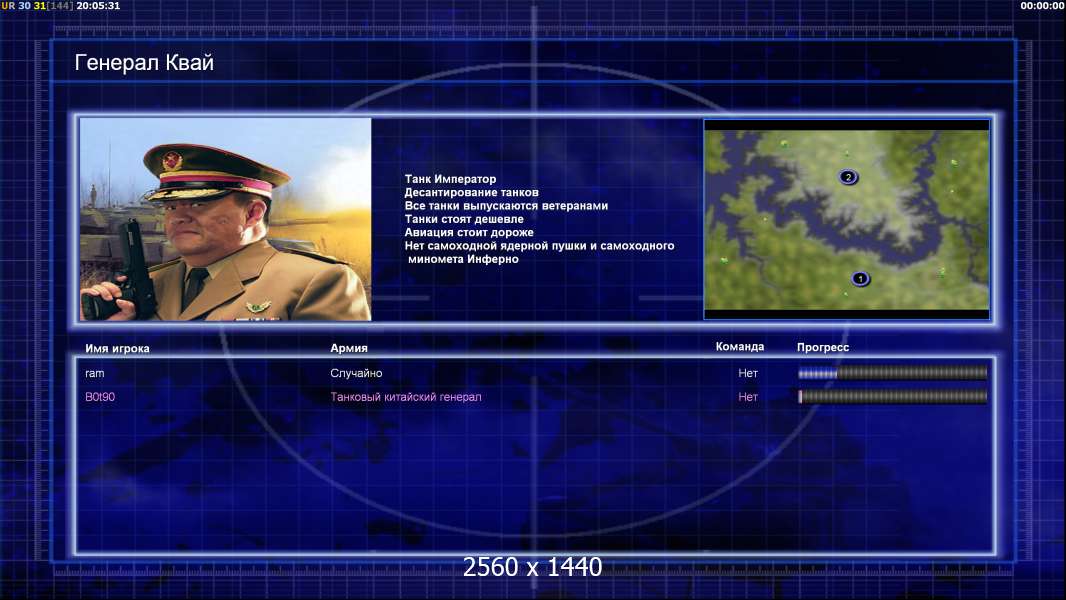
Task: Click start position marker 2 on the map
Action: click(x=848, y=177)
